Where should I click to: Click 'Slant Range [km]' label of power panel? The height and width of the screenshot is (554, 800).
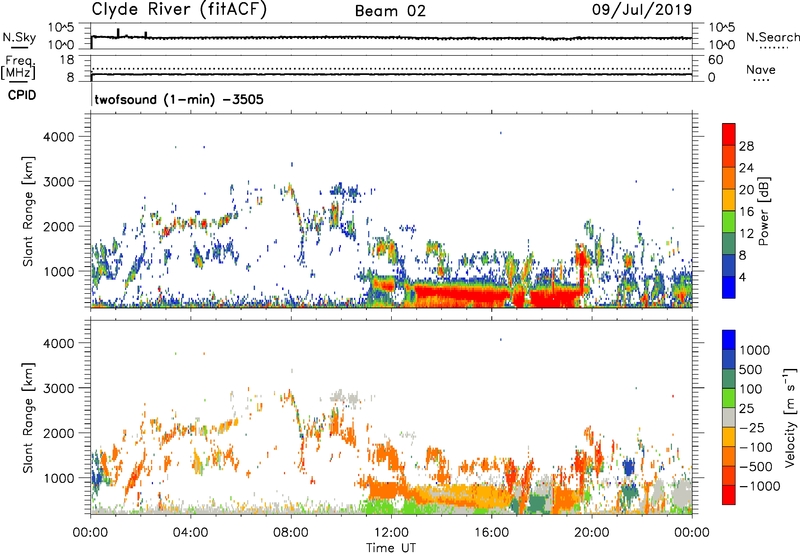coord(28,211)
